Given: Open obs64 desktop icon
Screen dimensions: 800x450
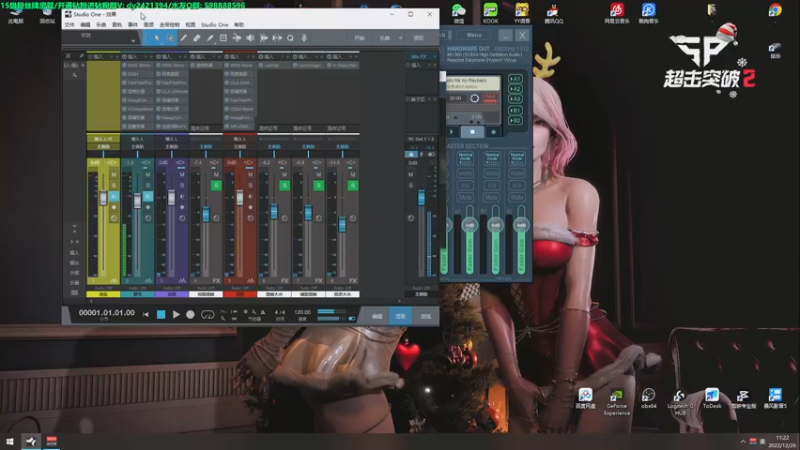Looking at the screenshot, I should pyautogui.click(x=648, y=398).
